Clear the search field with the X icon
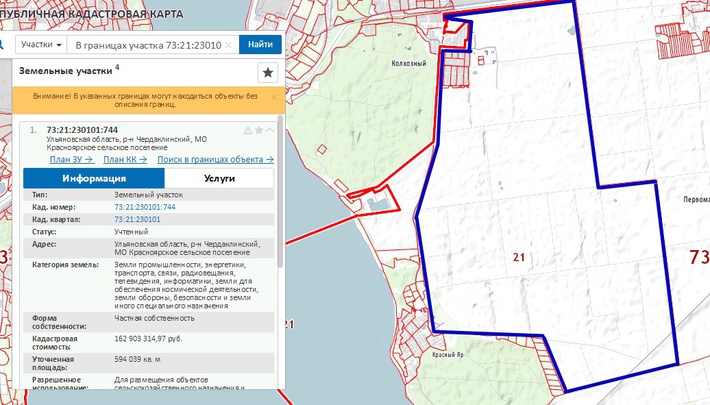This screenshot has height=405, width=710. tap(228, 45)
